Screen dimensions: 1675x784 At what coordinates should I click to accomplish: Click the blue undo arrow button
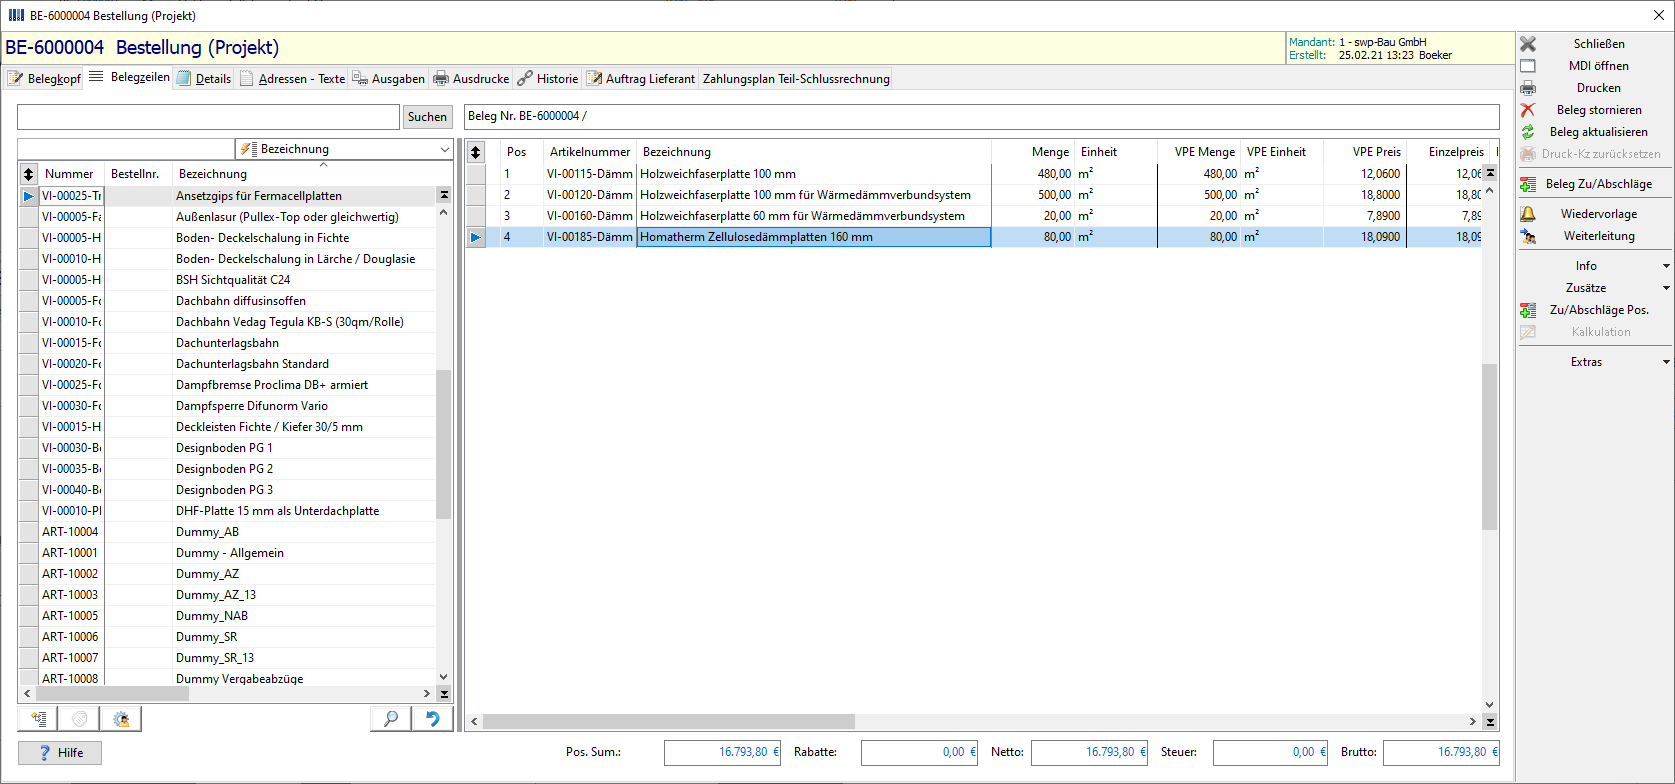coord(433,718)
